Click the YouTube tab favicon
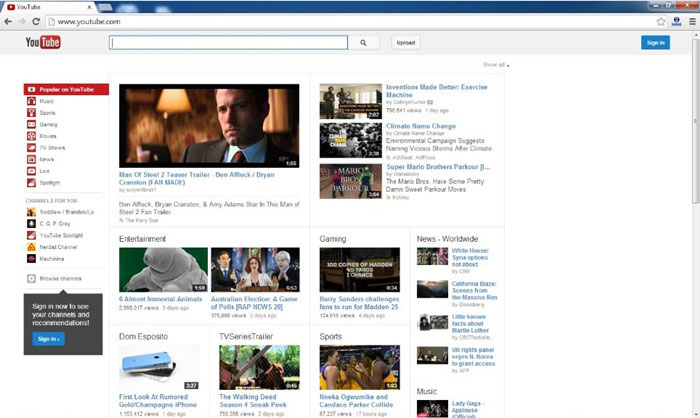Image resolution: width=700 pixels, height=418 pixels. pos(11,7)
